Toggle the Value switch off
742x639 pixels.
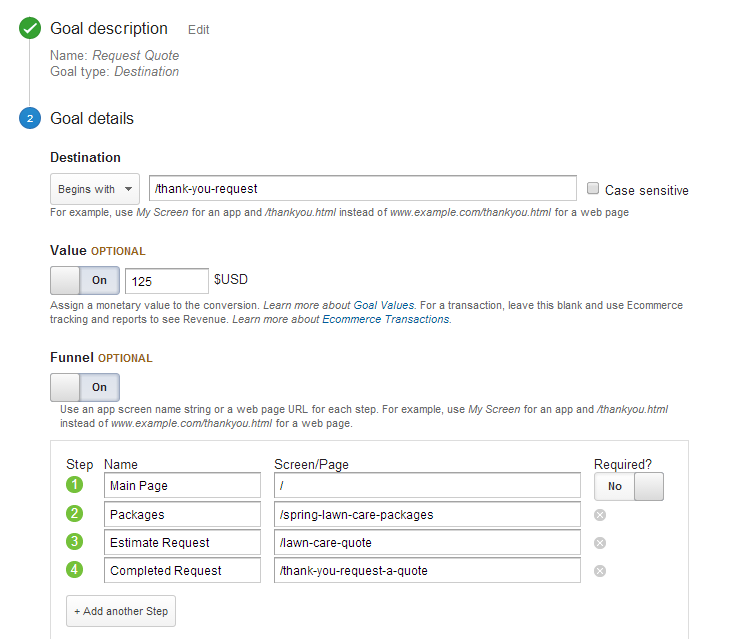click(85, 280)
